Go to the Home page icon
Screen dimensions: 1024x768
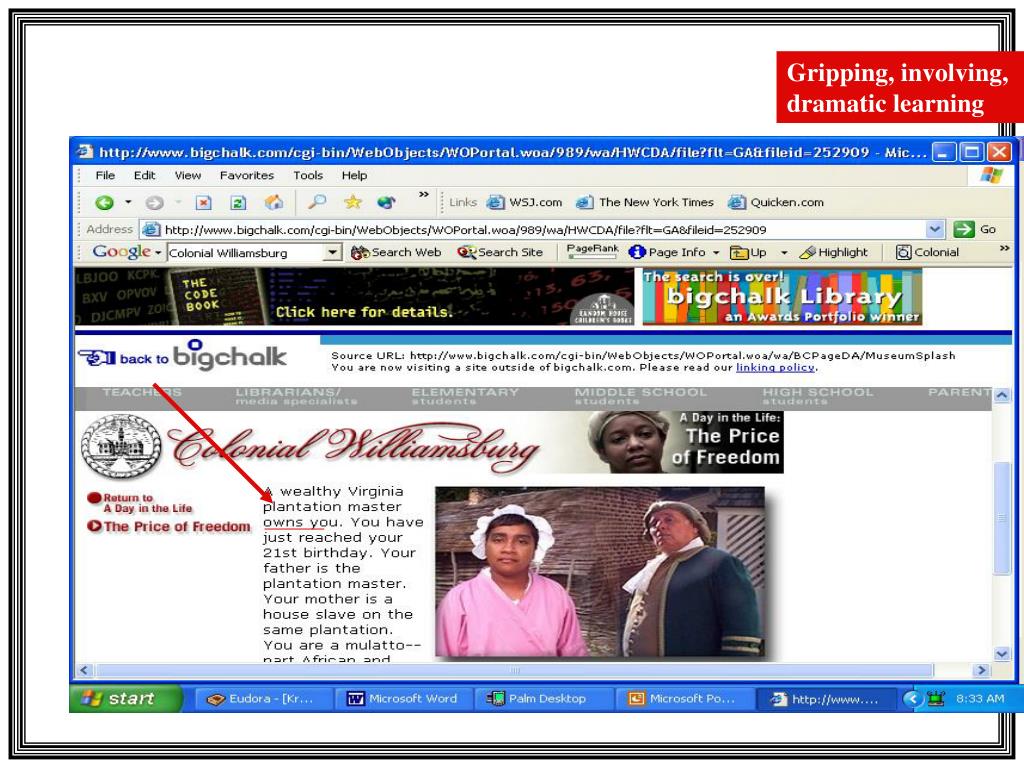(x=274, y=203)
